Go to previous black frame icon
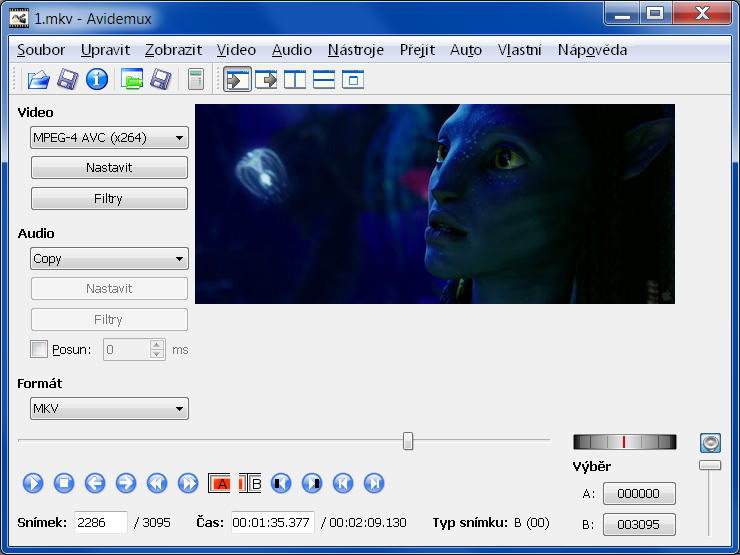This screenshot has height=555, width=740. [281, 483]
